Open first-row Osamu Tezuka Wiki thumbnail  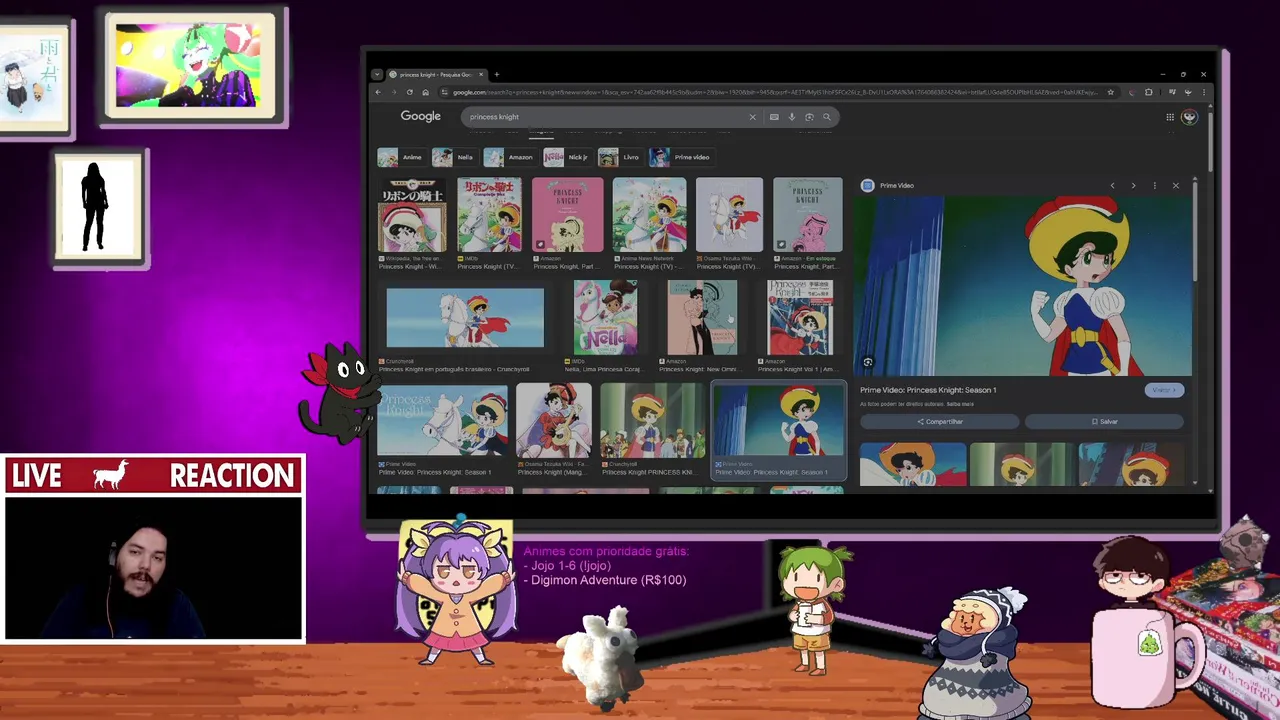[729, 215]
